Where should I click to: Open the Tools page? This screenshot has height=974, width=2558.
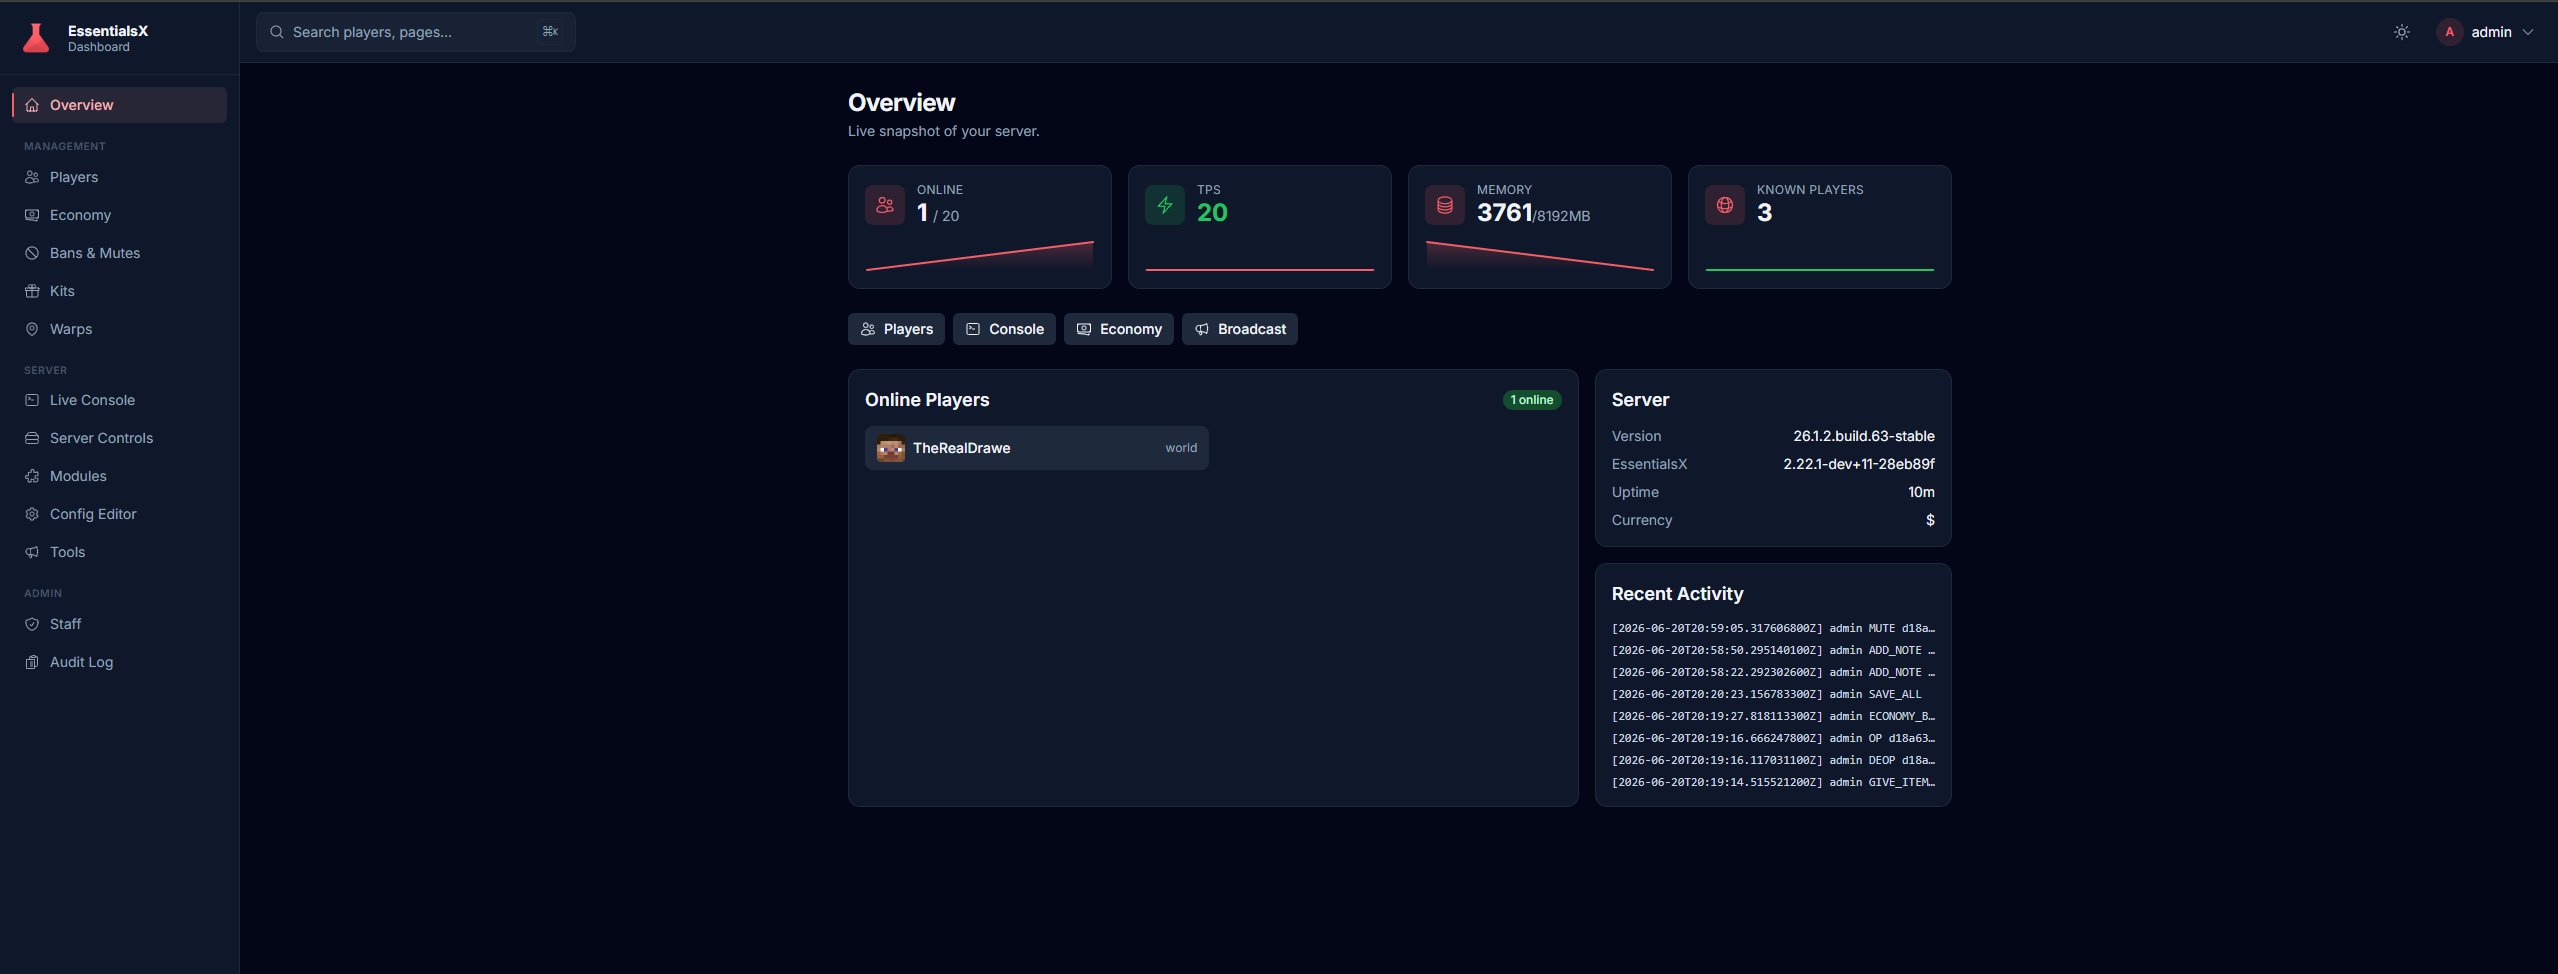120,552
